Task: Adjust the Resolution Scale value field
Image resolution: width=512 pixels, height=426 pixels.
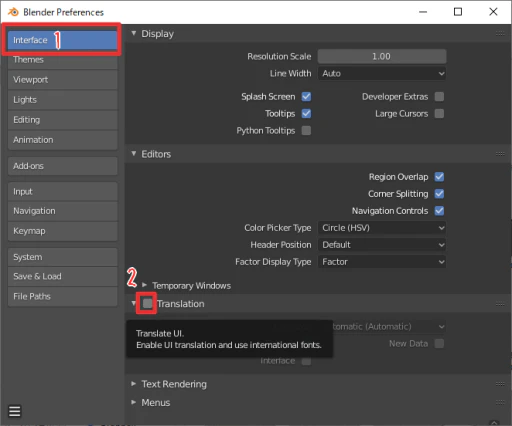Action: click(382, 56)
